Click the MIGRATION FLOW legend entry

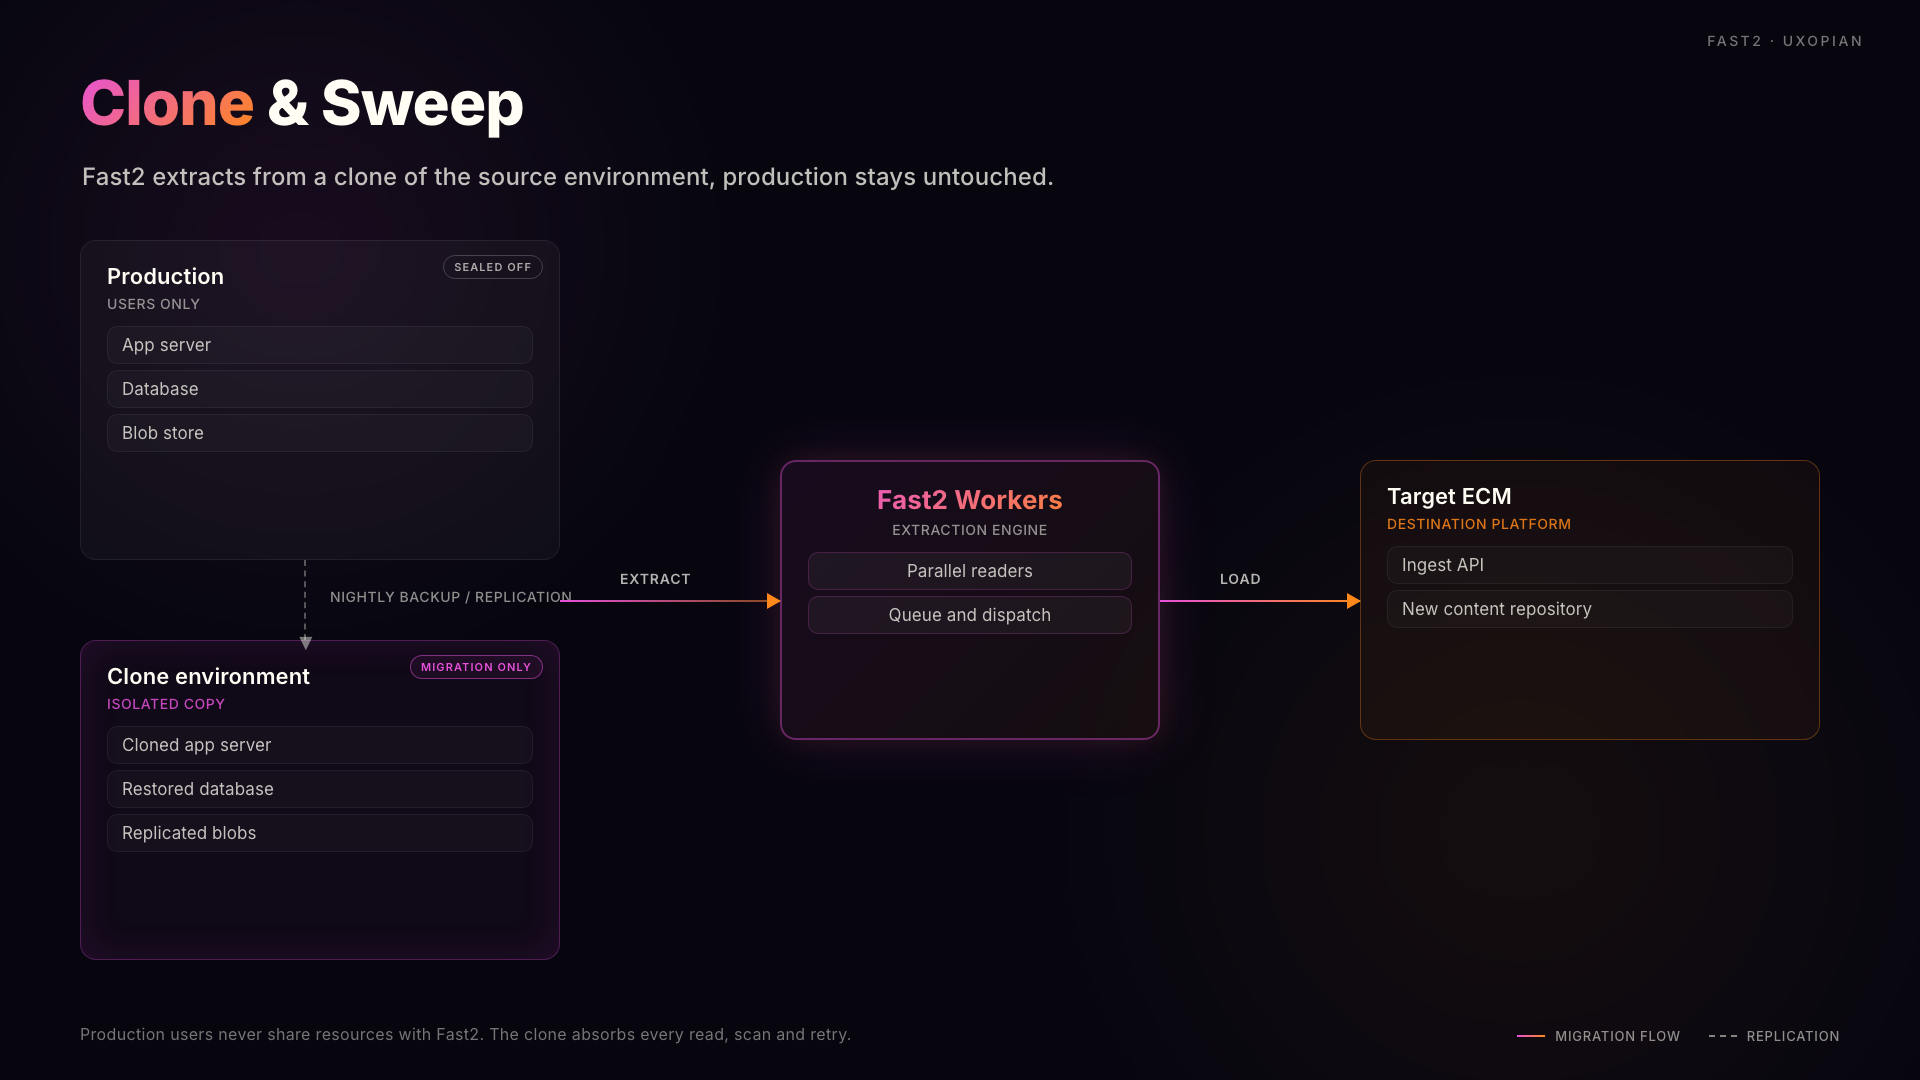tap(1598, 1036)
